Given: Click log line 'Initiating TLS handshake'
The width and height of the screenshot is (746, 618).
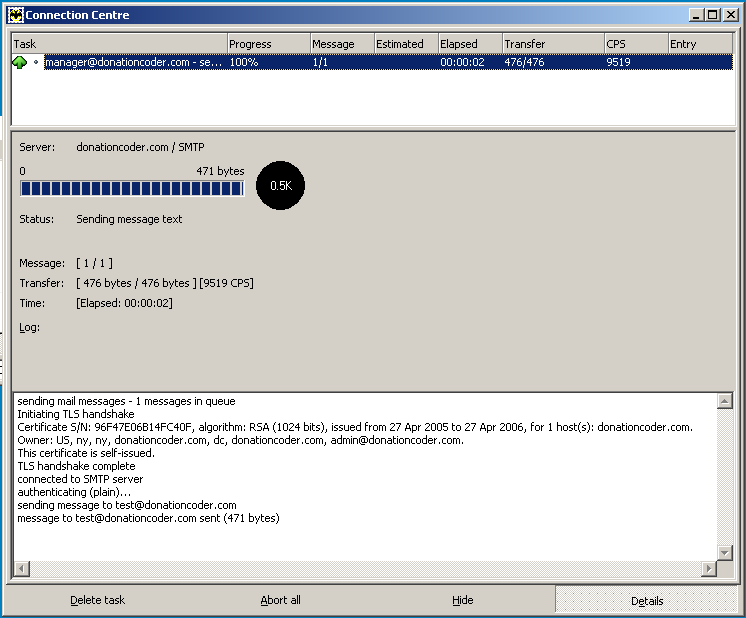Looking at the screenshot, I should 76,414.
